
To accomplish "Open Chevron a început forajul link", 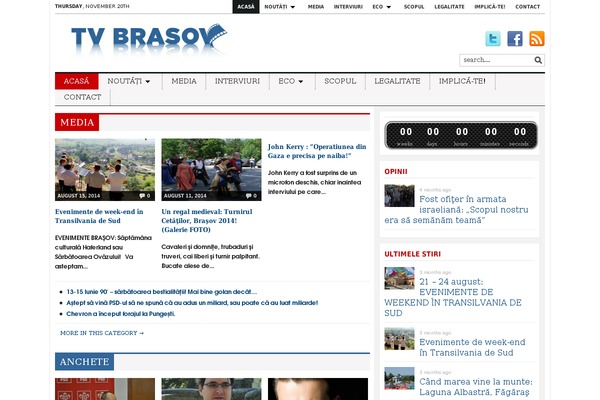I will (x=121, y=314).
